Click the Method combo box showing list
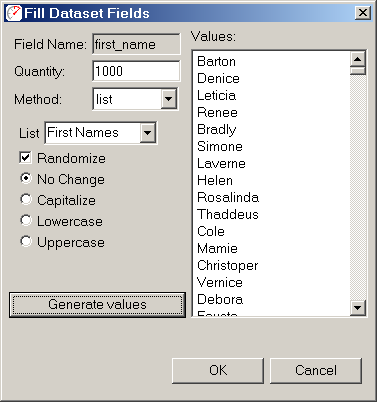 point(135,99)
